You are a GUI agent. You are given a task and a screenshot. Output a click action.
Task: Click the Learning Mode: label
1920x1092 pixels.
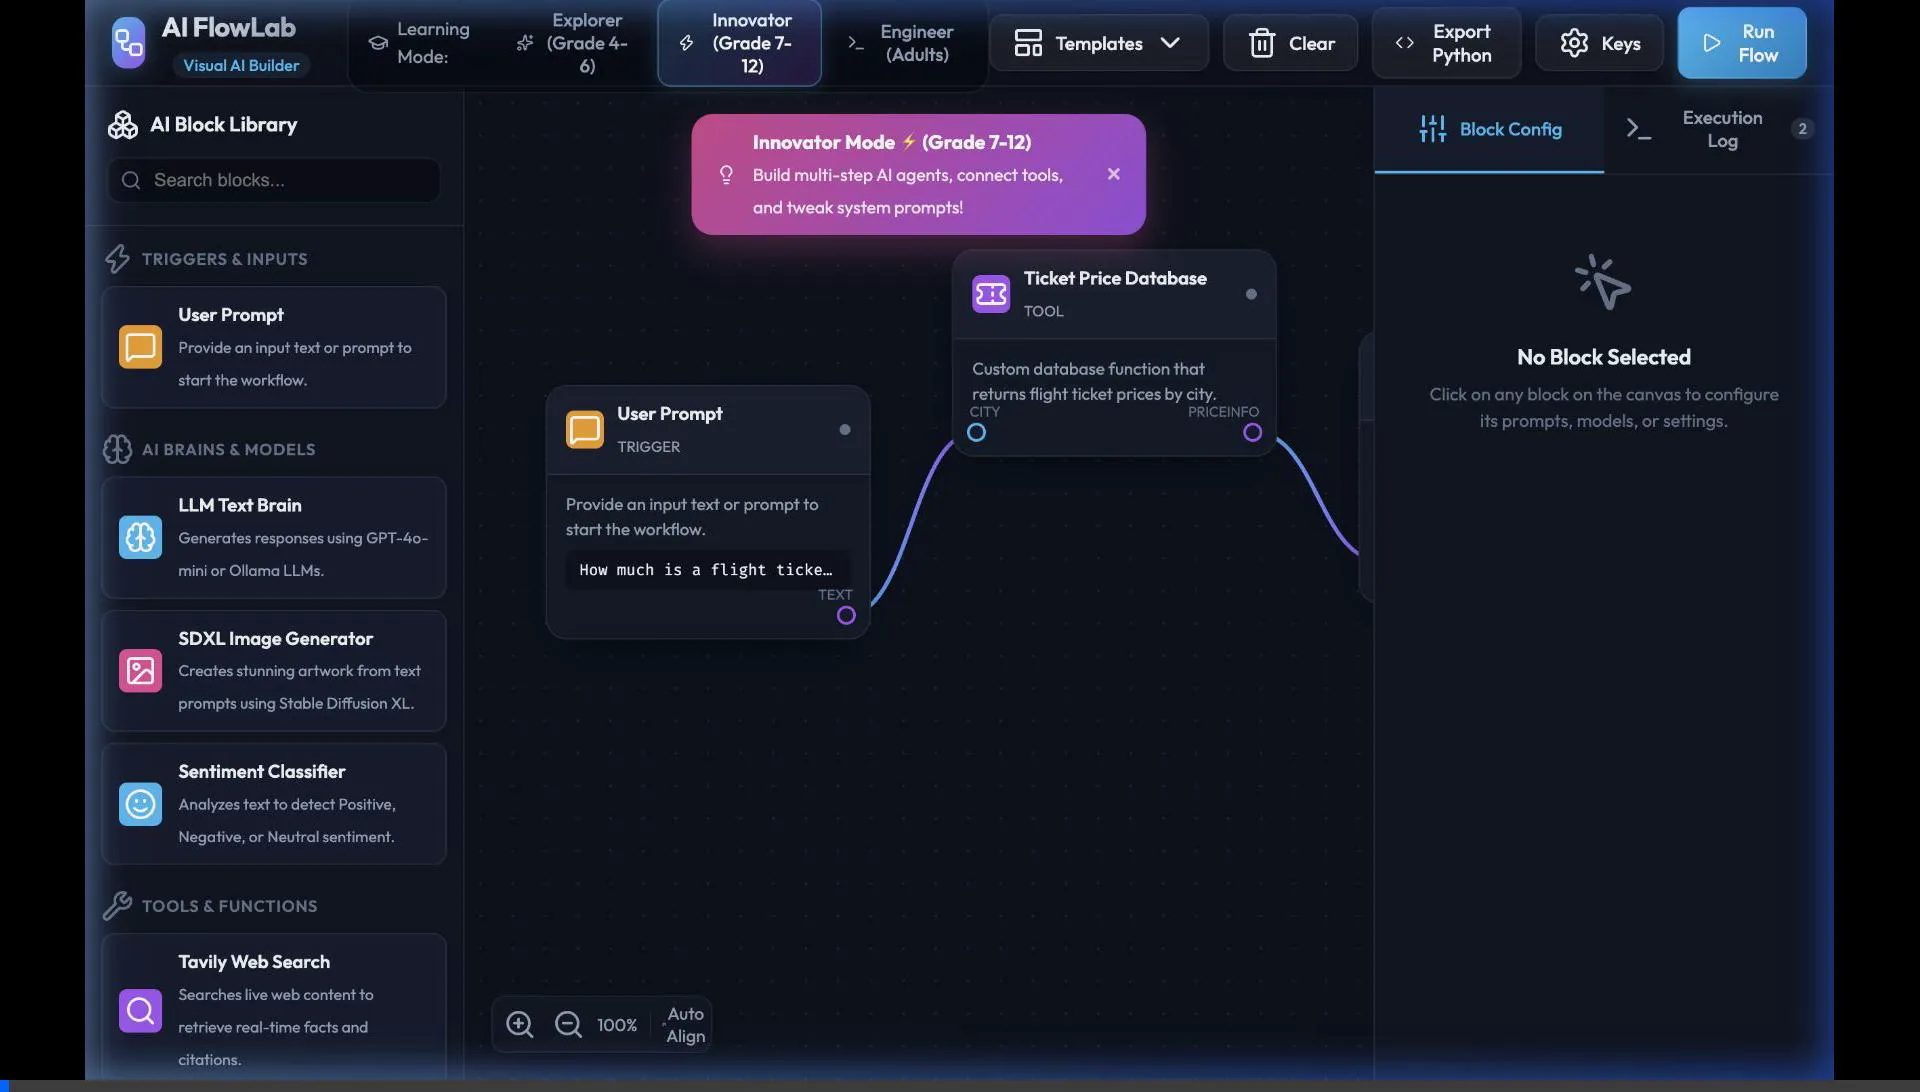[433, 43]
